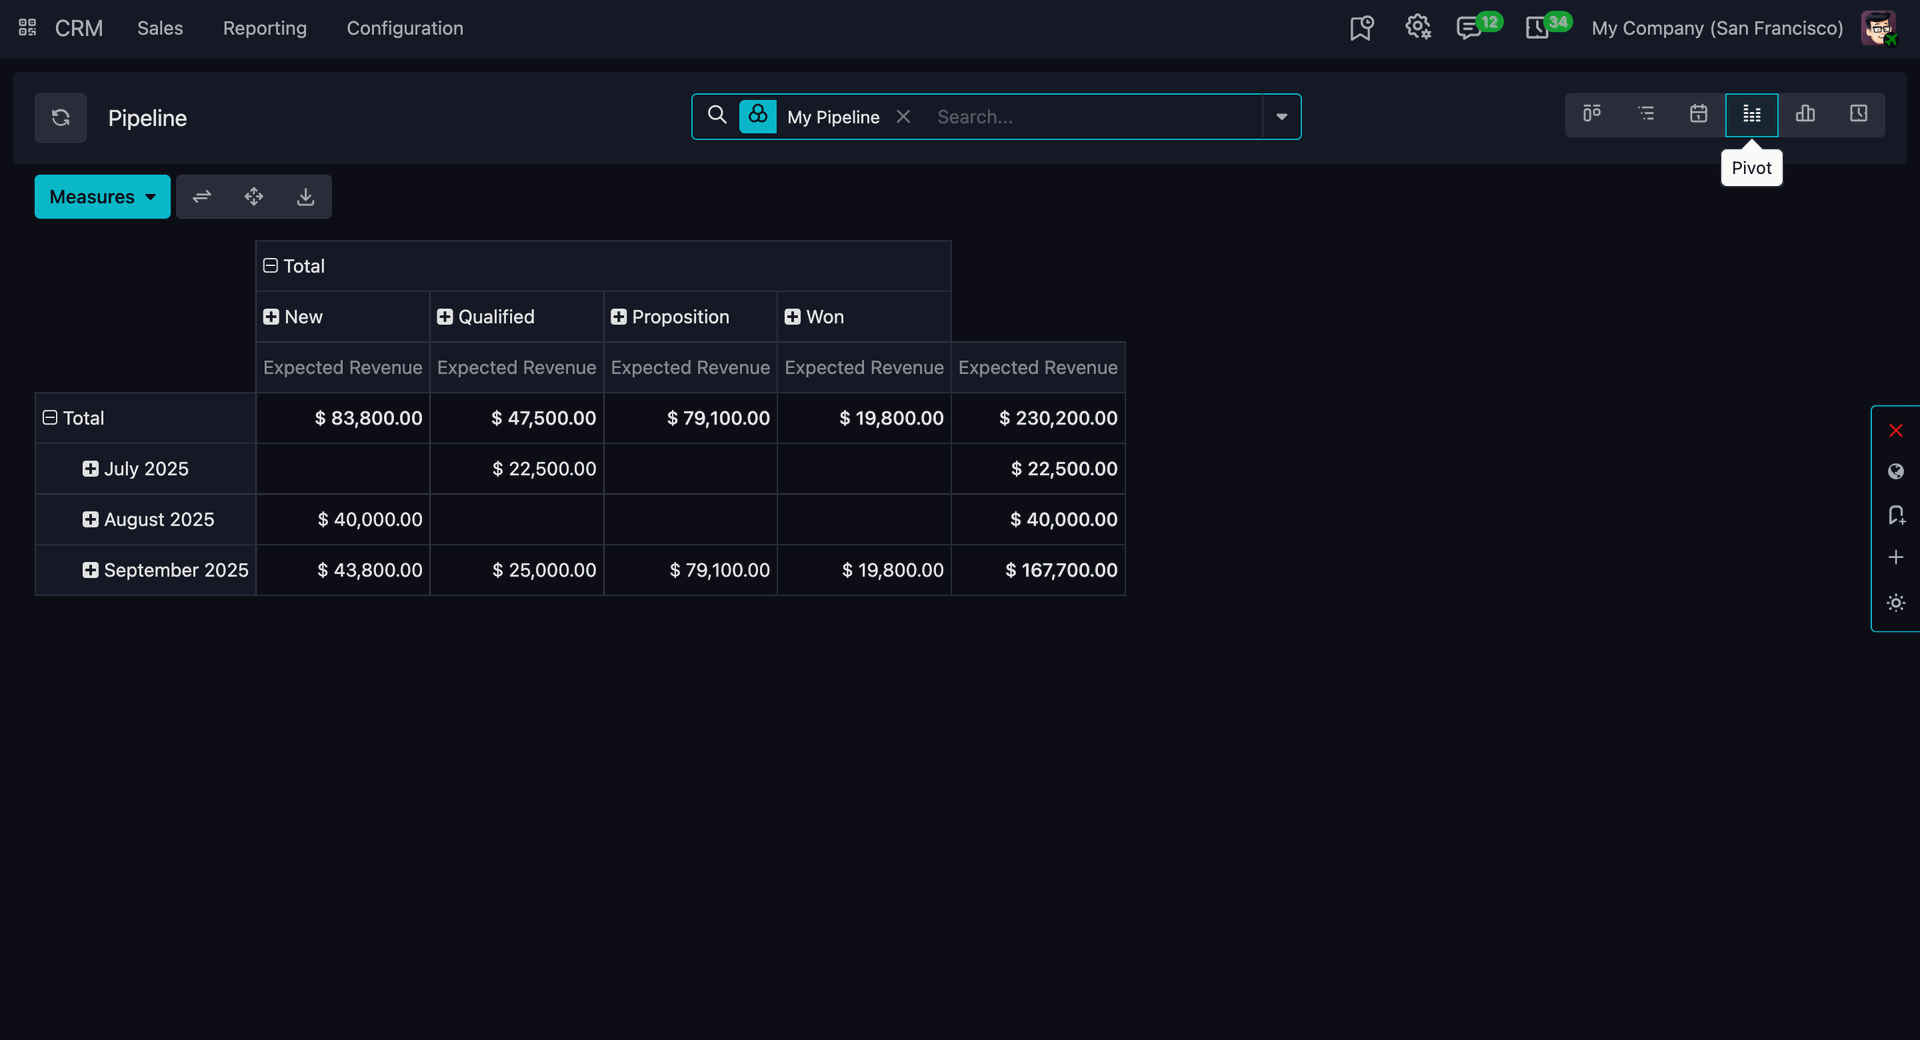This screenshot has width=1920, height=1040.
Task: Flip axis of pivot table
Action: pyautogui.click(x=202, y=197)
